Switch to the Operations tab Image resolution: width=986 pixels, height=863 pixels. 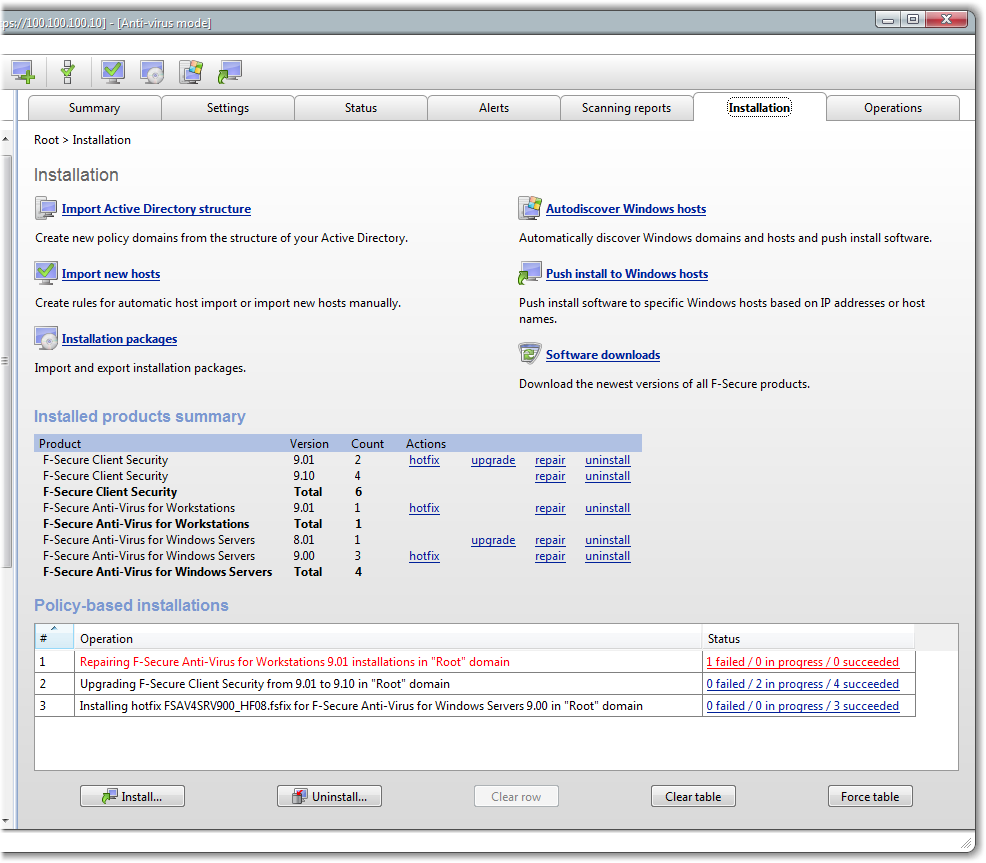tap(893, 108)
